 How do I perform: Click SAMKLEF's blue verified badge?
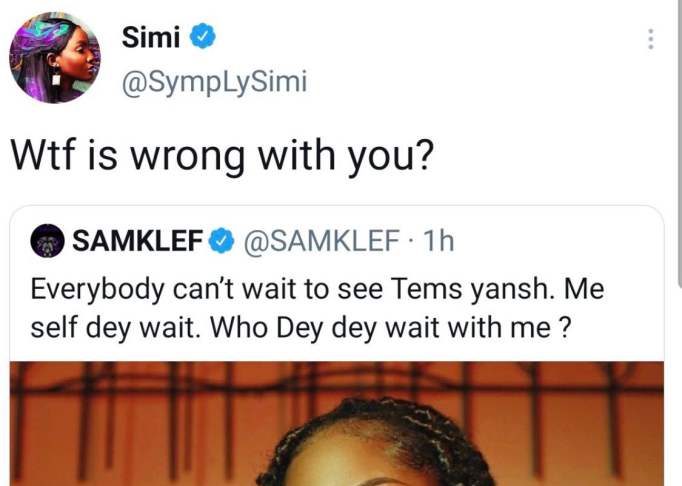point(222,240)
